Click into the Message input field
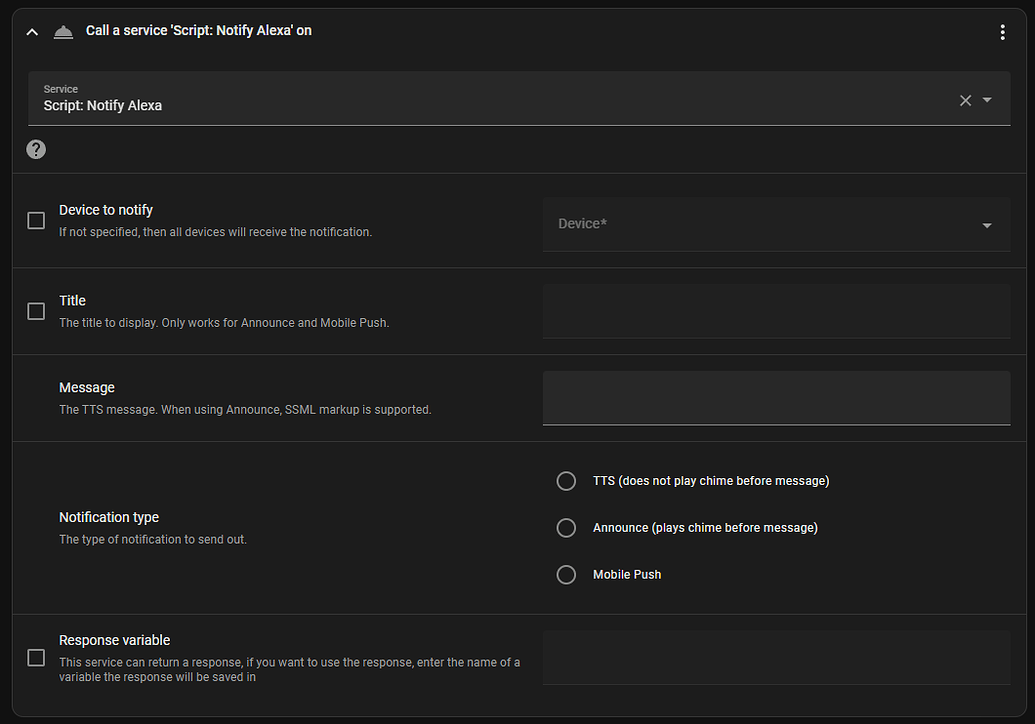This screenshot has width=1035, height=724. [776, 398]
